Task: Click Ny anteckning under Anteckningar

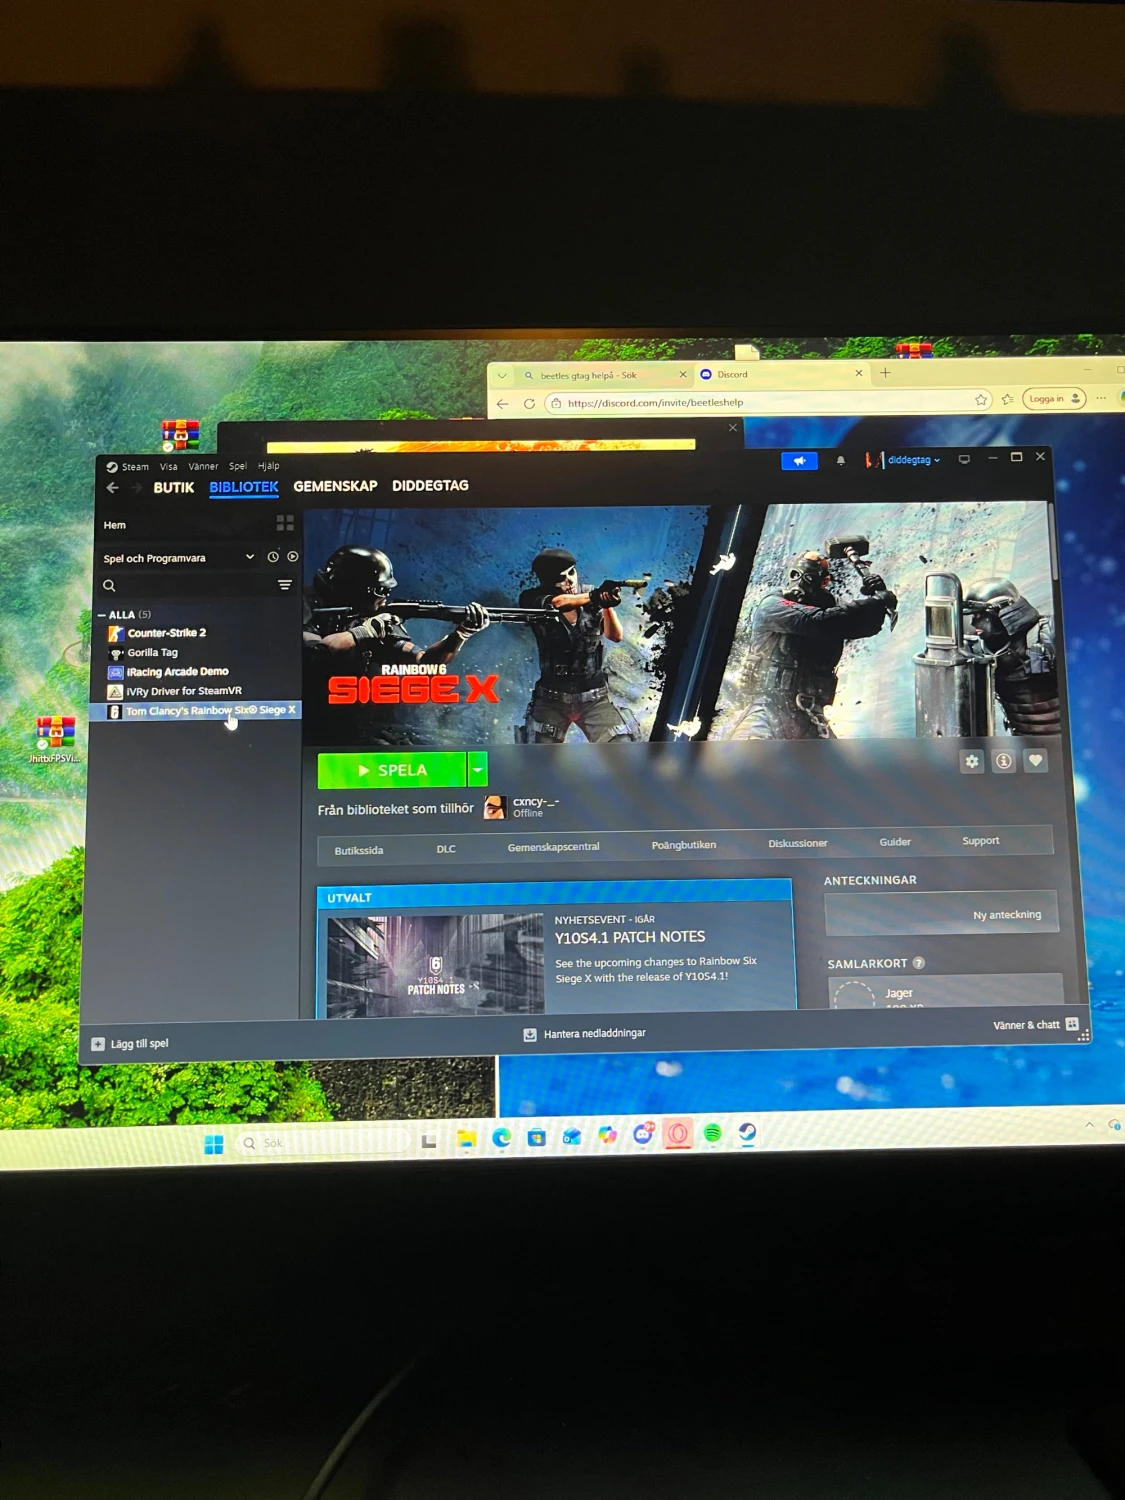Action: pyautogui.click(x=1006, y=914)
